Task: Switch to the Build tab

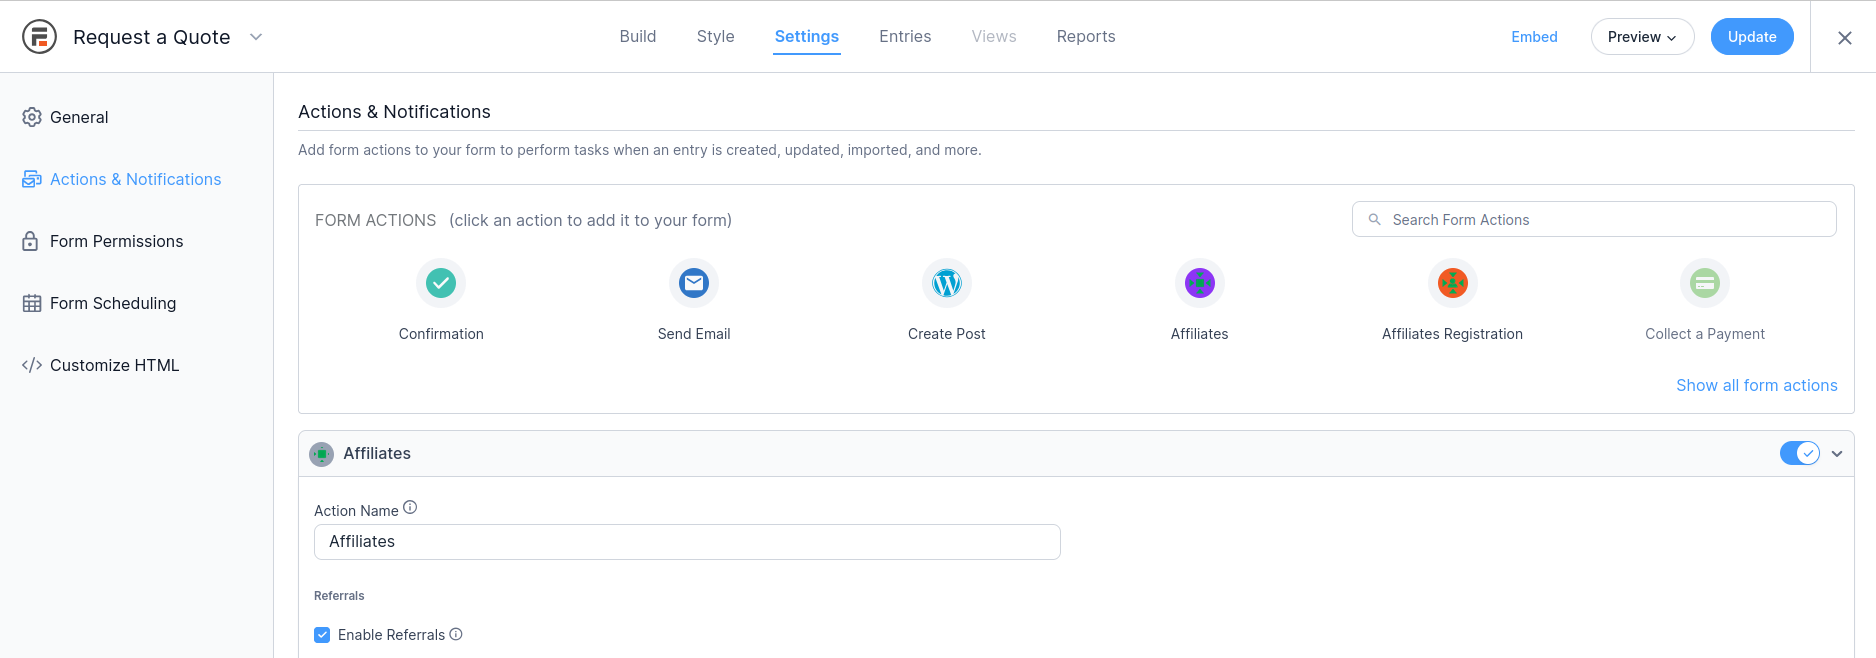Action: 638,37
